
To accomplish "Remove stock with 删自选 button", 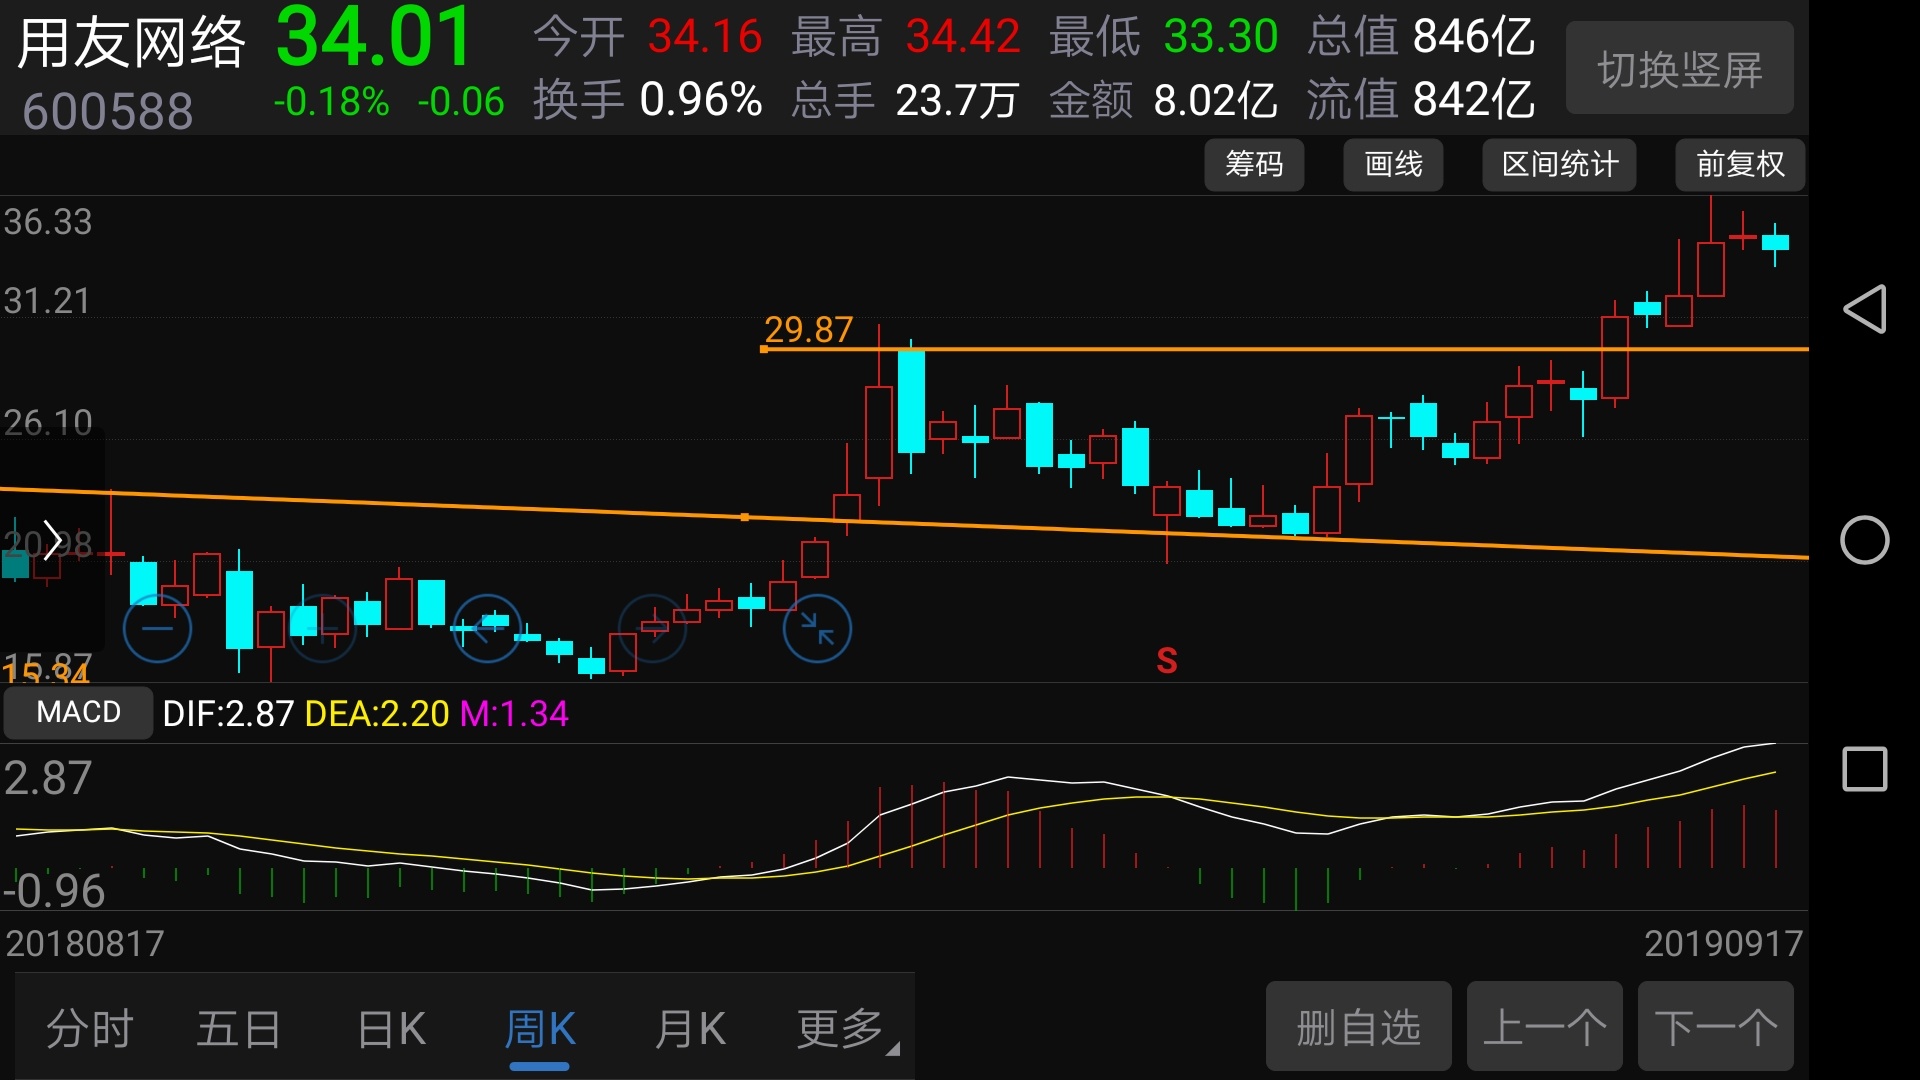I will [x=1359, y=1027].
